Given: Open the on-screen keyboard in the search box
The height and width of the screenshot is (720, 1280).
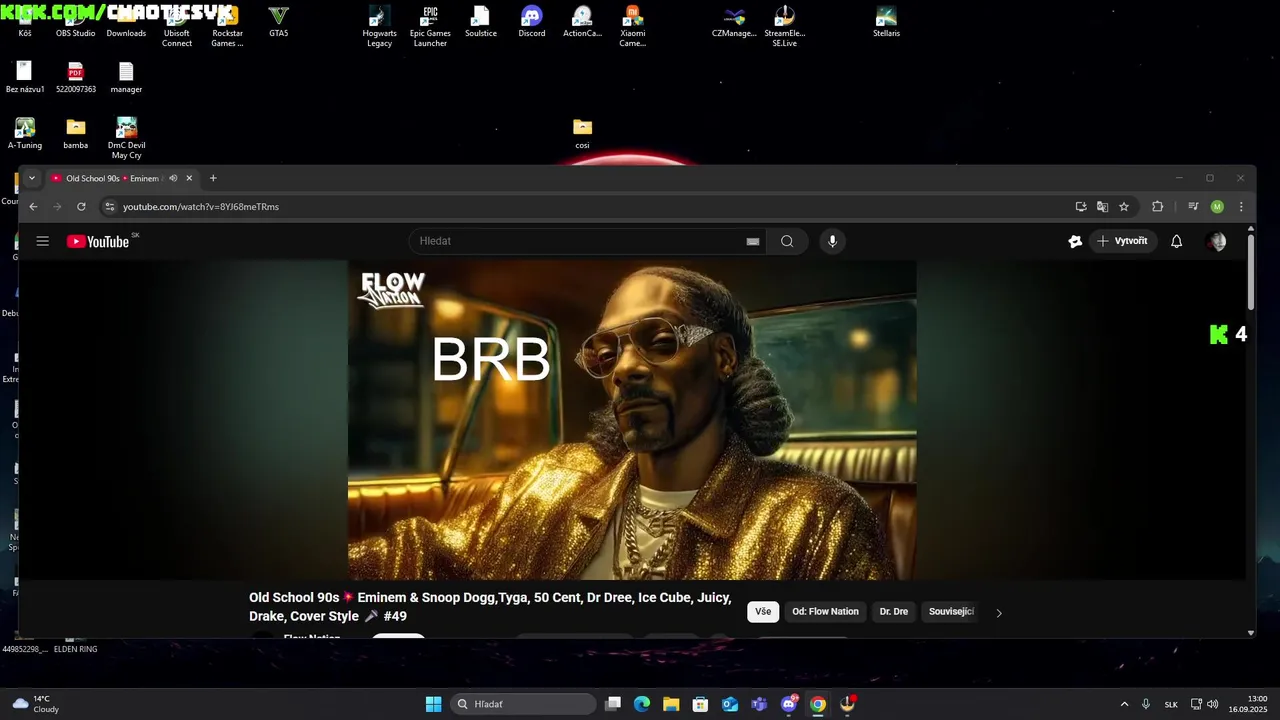Looking at the screenshot, I should pyautogui.click(x=753, y=241).
